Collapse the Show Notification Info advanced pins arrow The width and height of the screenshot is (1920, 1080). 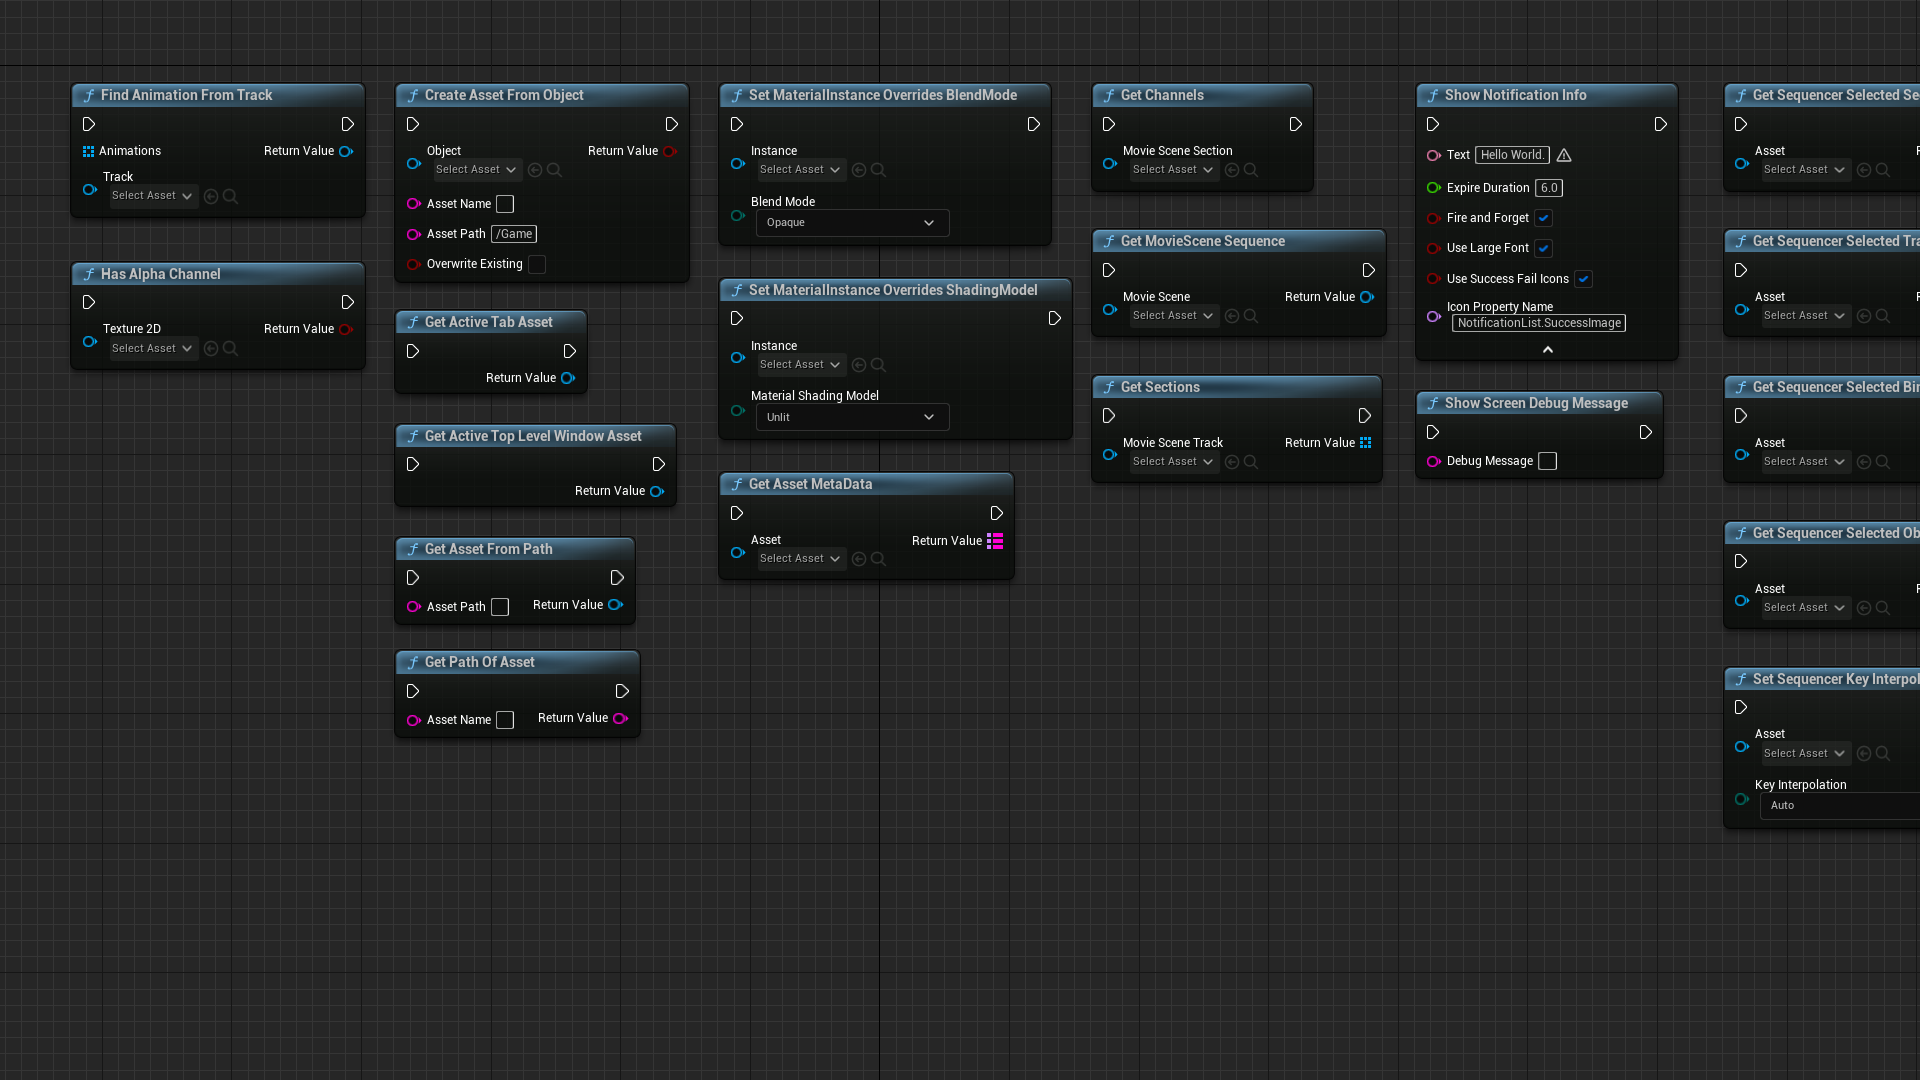1547,349
